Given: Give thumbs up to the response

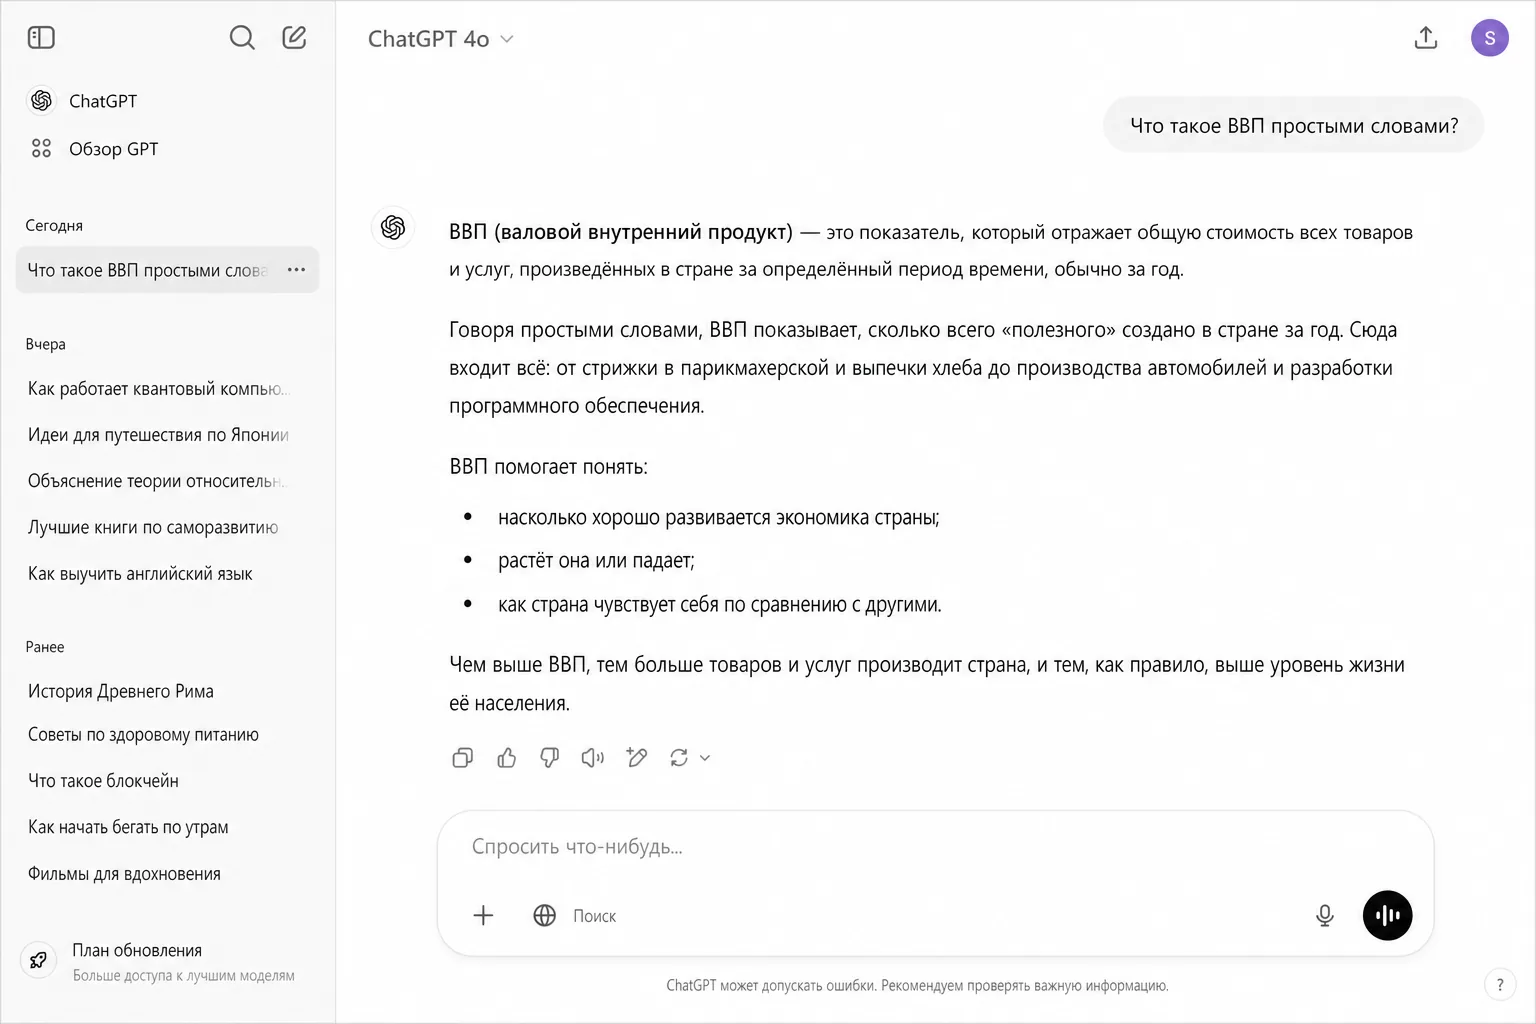Looking at the screenshot, I should pos(507,758).
